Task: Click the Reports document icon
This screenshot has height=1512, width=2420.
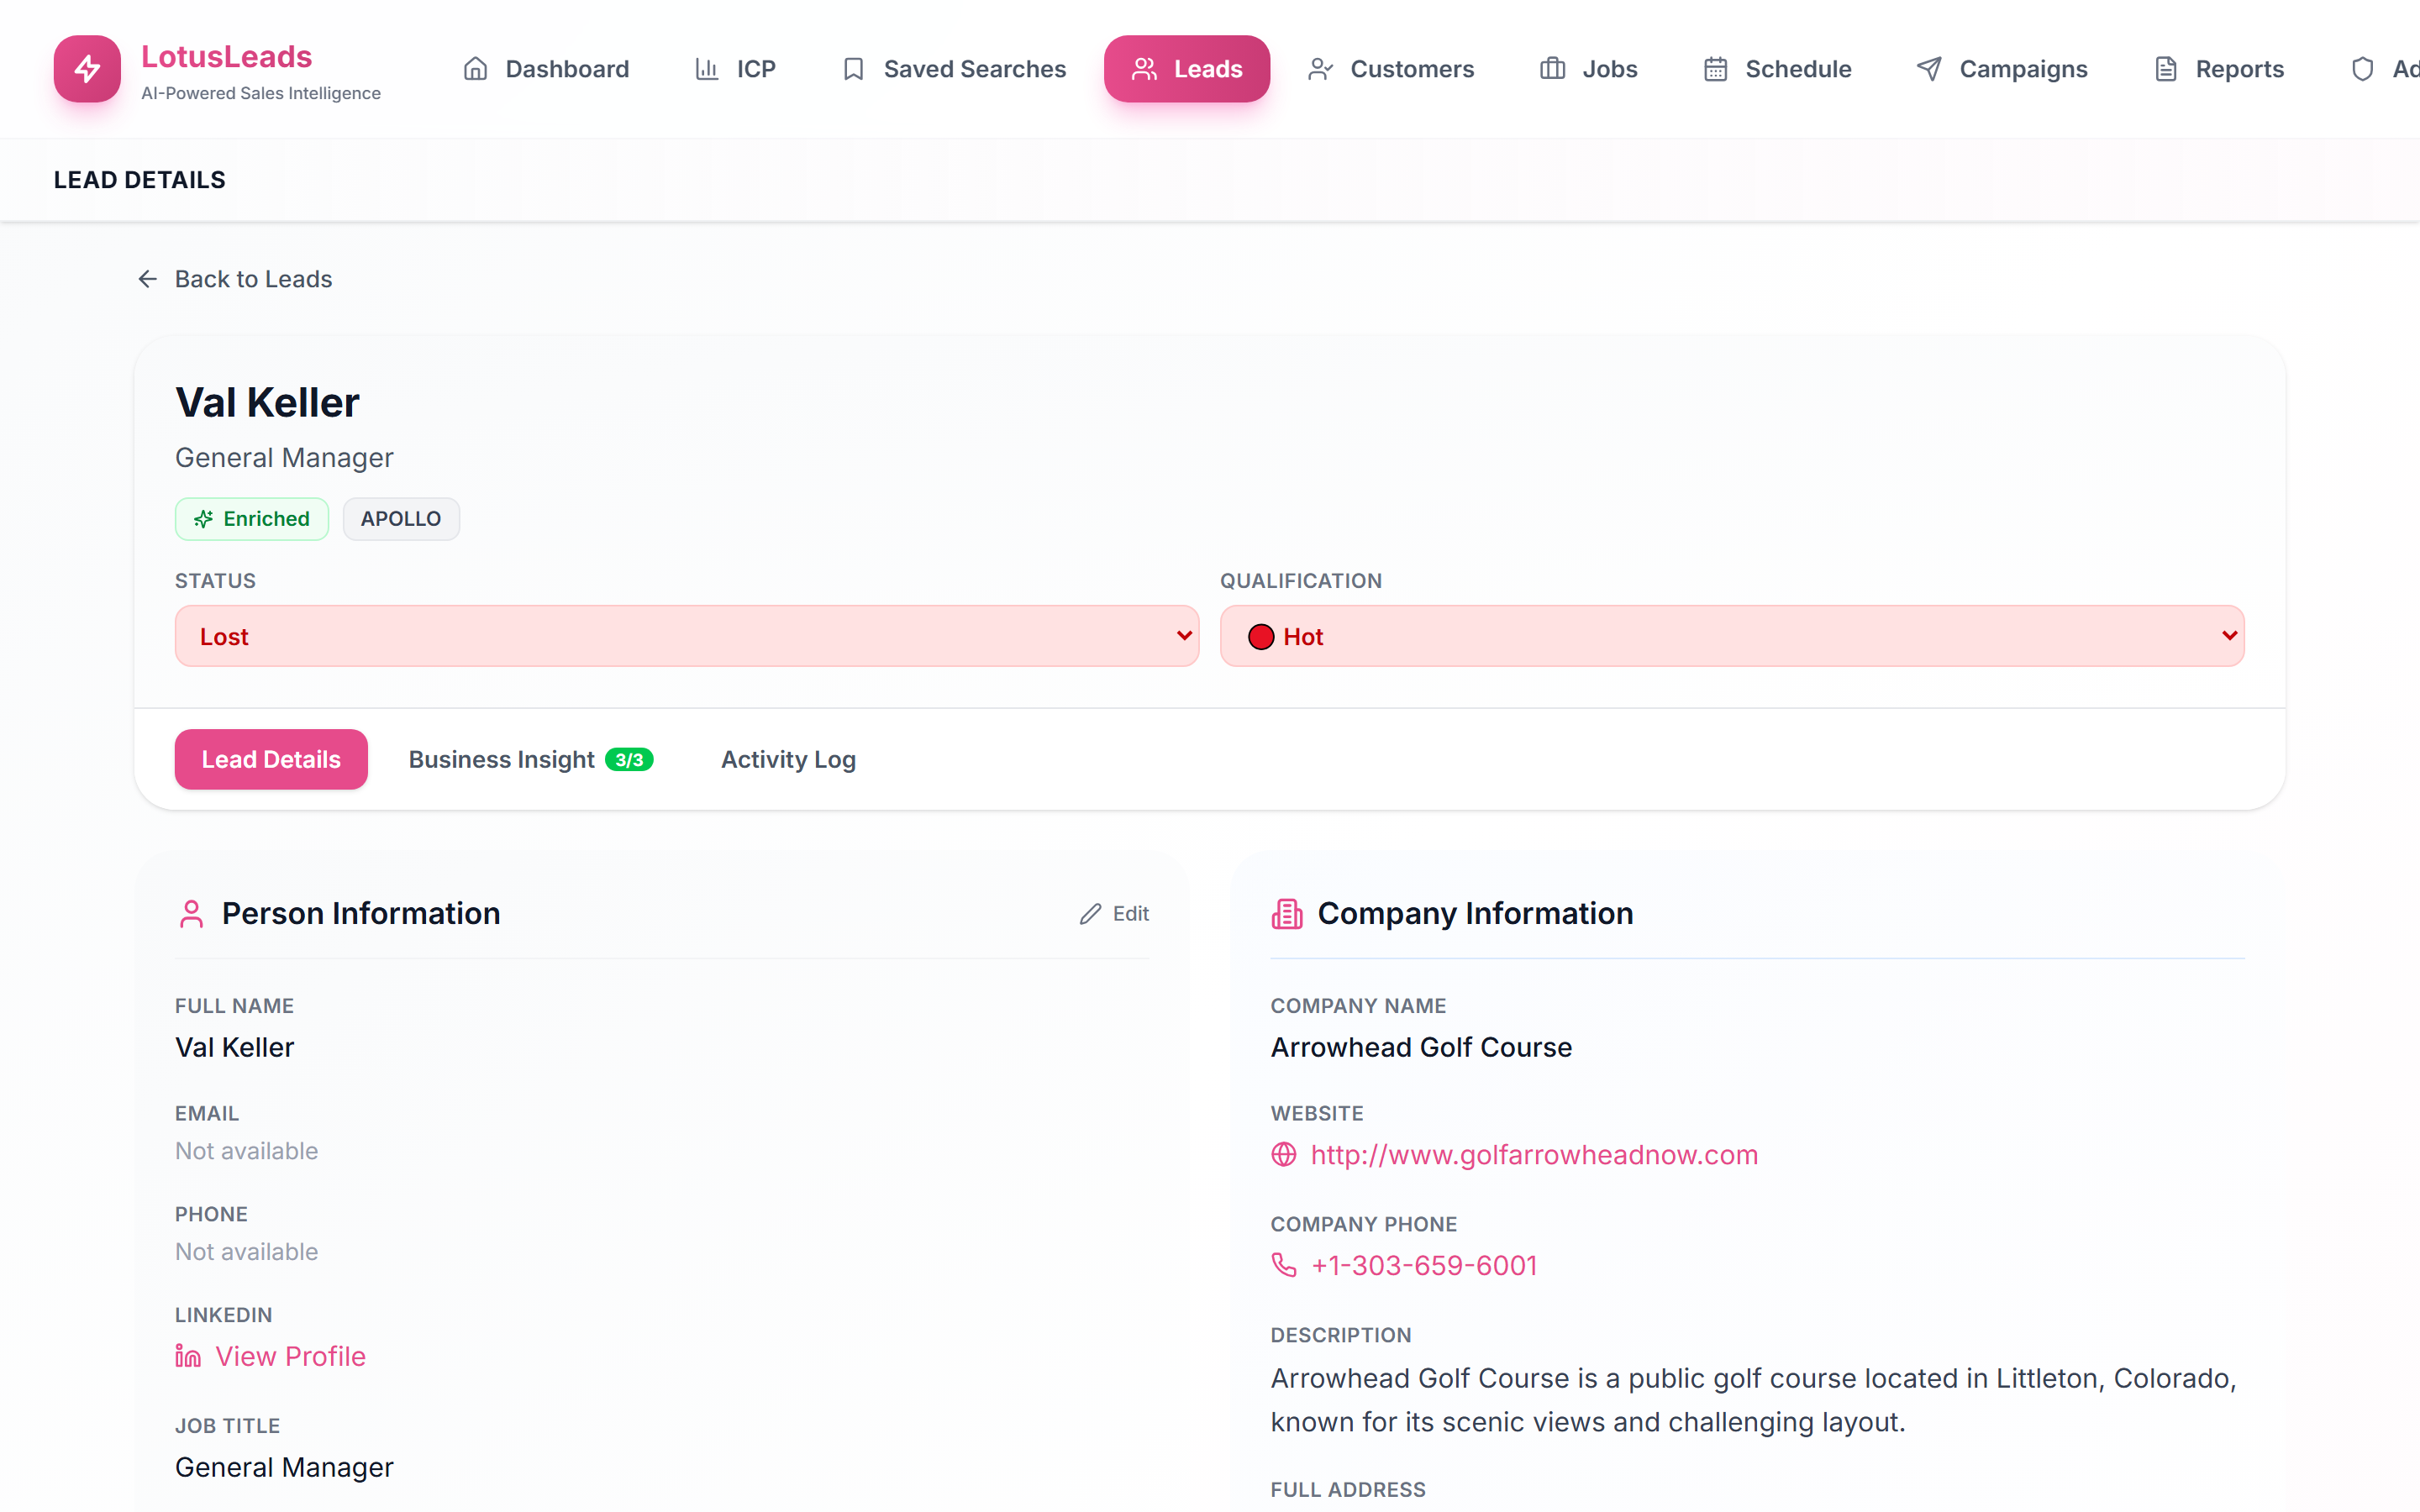Action: click(2166, 69)
